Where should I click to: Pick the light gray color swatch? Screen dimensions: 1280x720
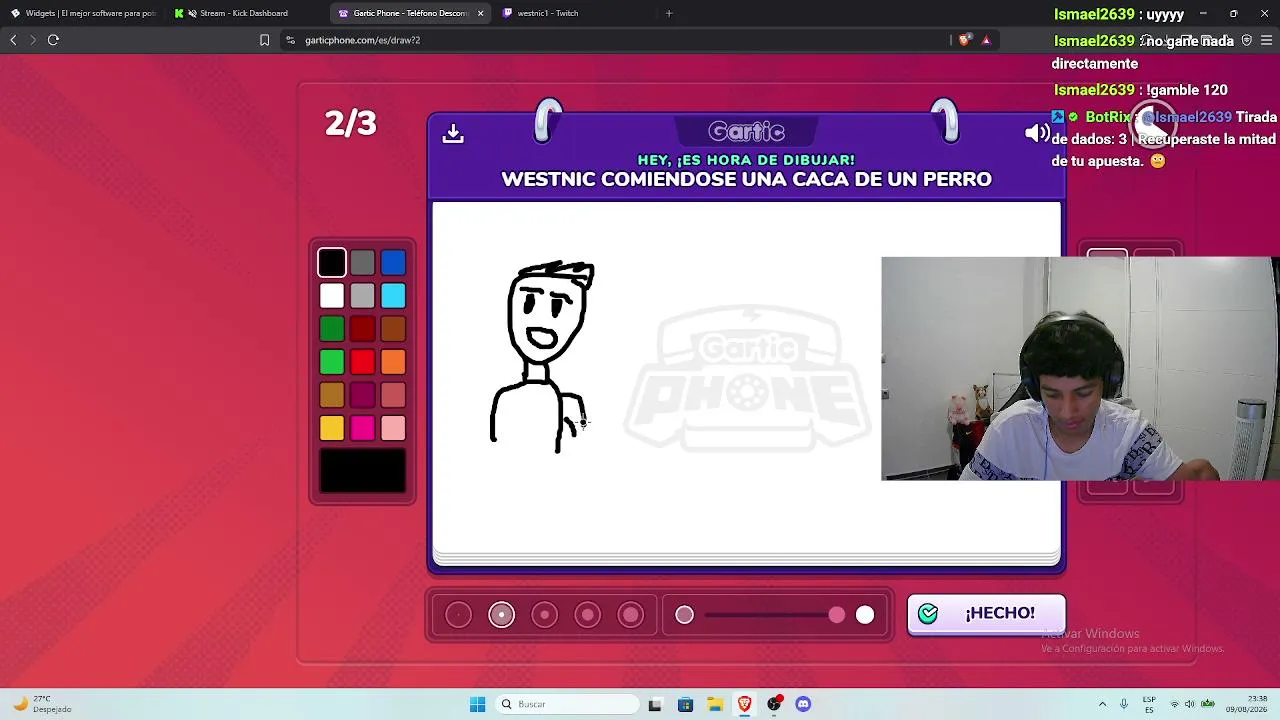(x=363, y=295)
